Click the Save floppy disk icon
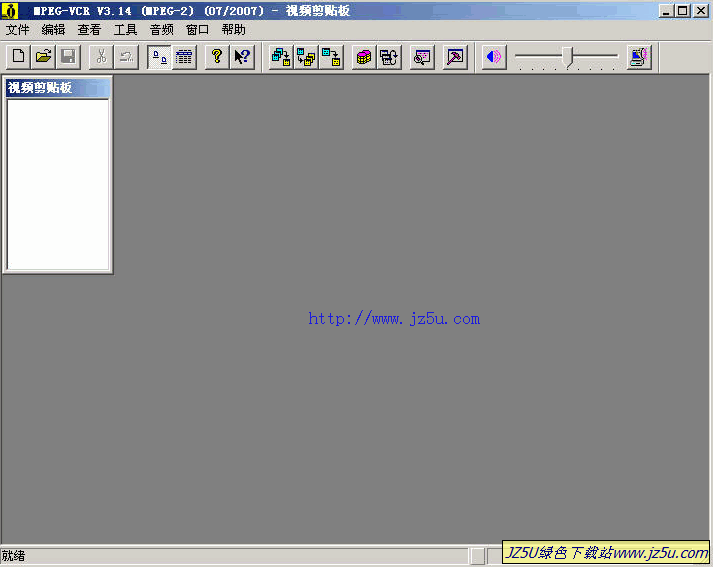This screenshot has height=567, width=713. click(x=68, y=57)
